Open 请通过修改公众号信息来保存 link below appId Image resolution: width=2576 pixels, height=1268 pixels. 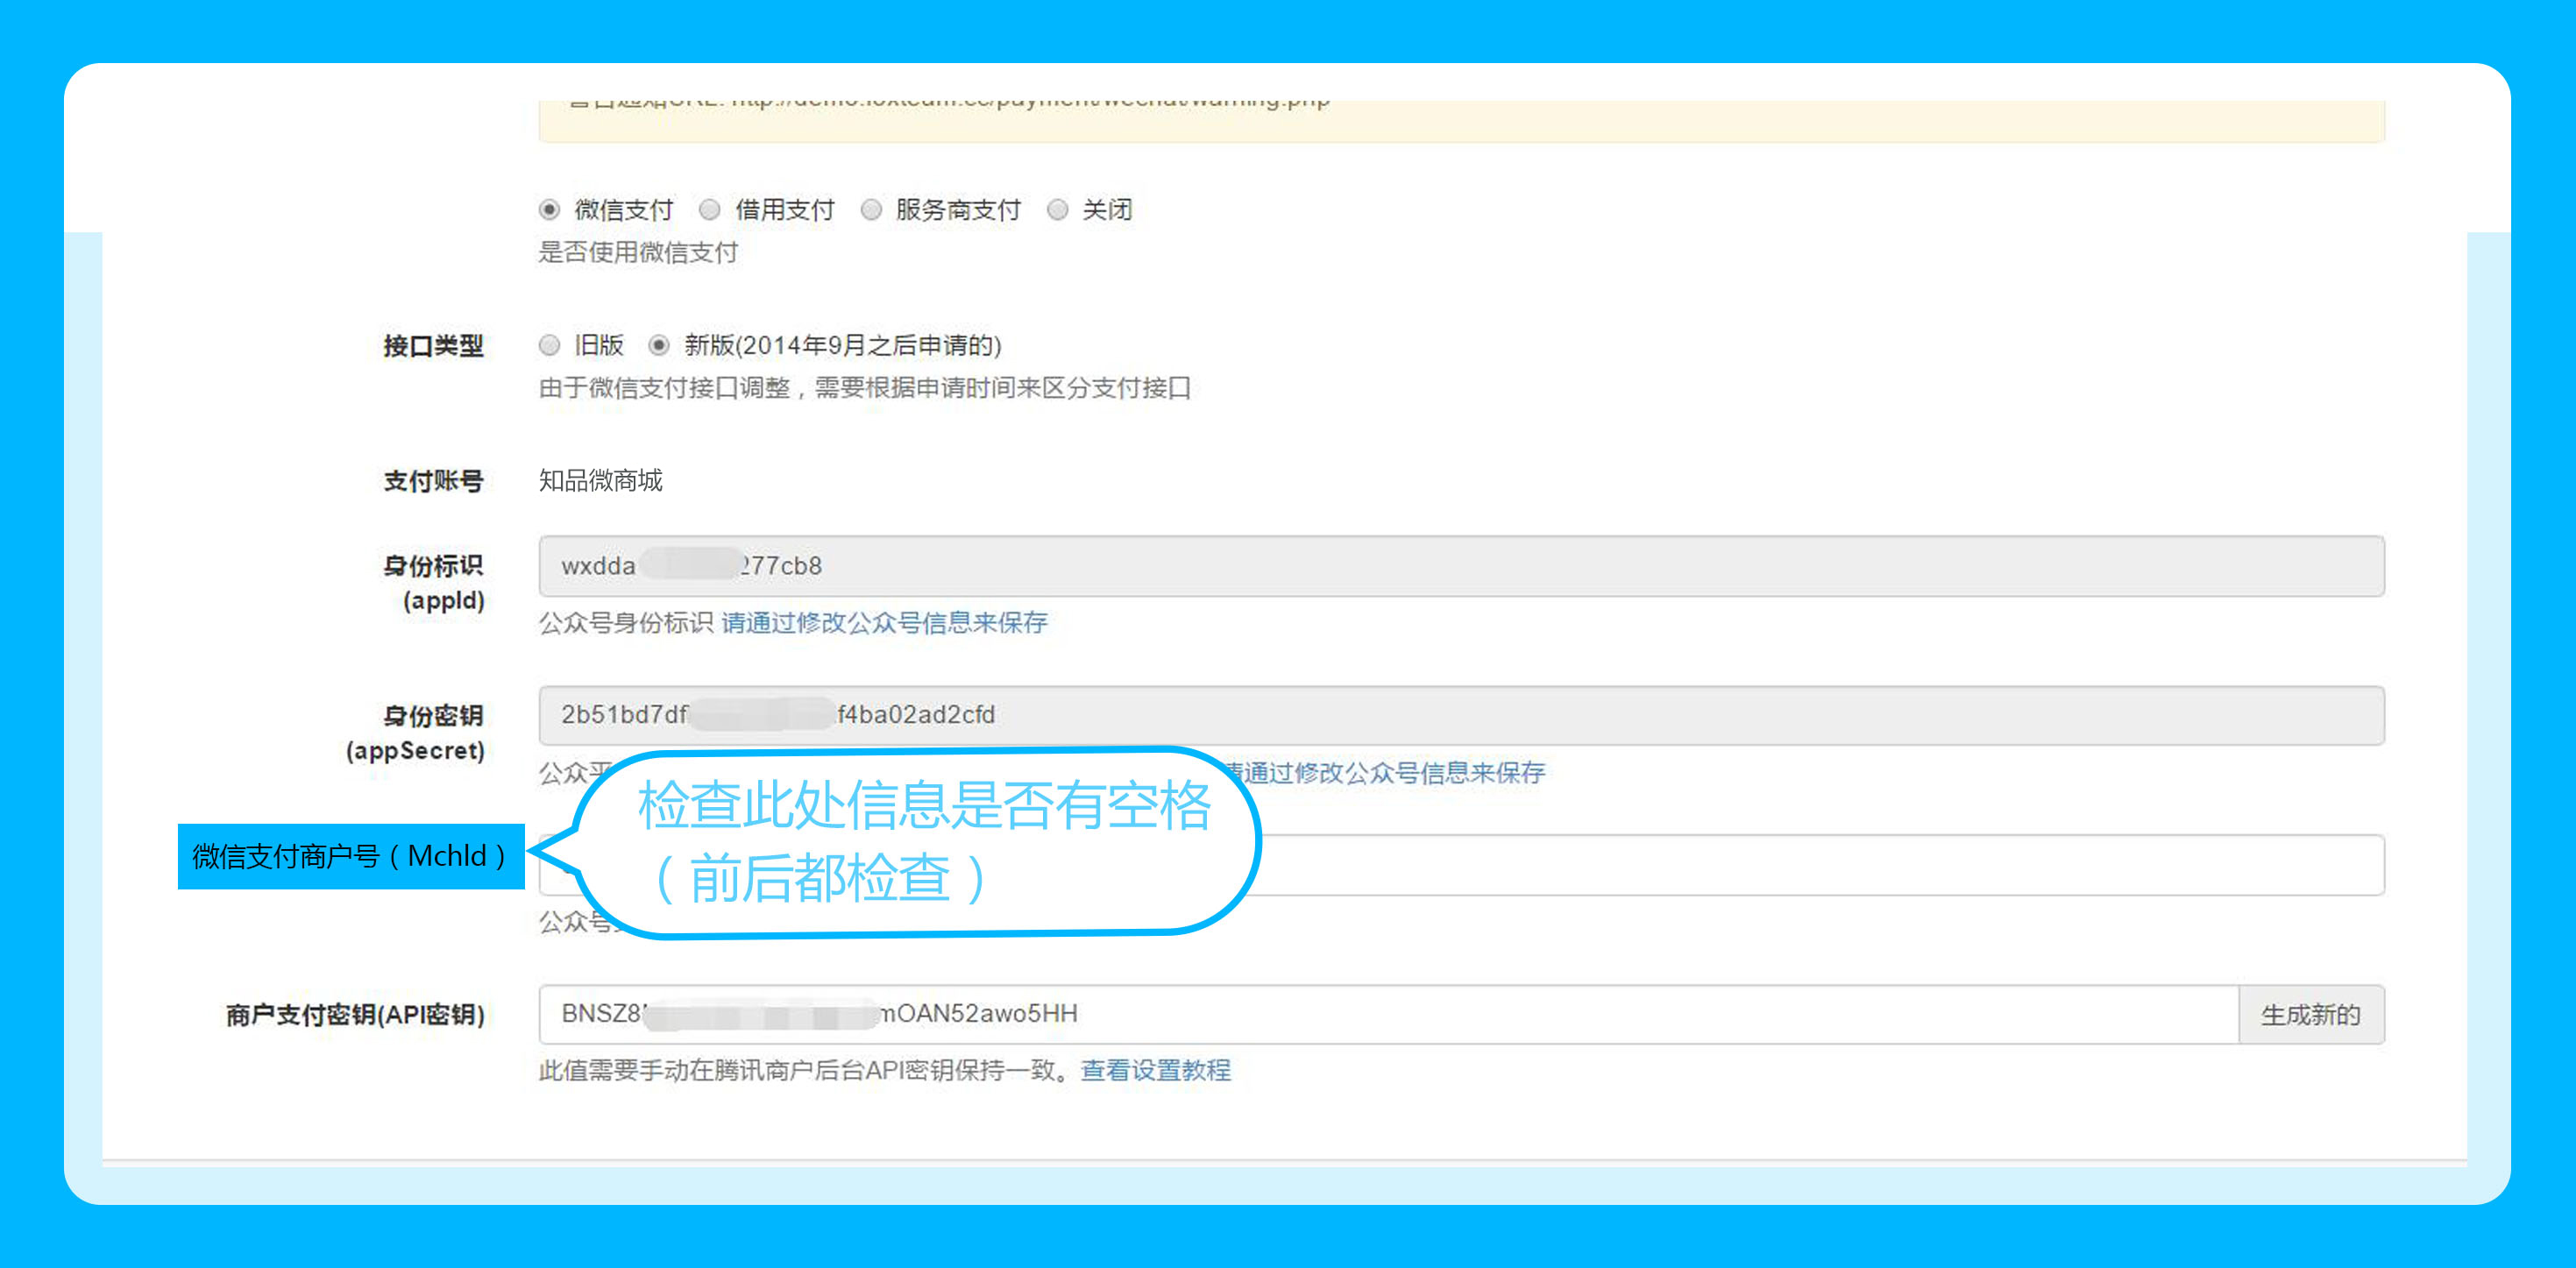[884, 623]
